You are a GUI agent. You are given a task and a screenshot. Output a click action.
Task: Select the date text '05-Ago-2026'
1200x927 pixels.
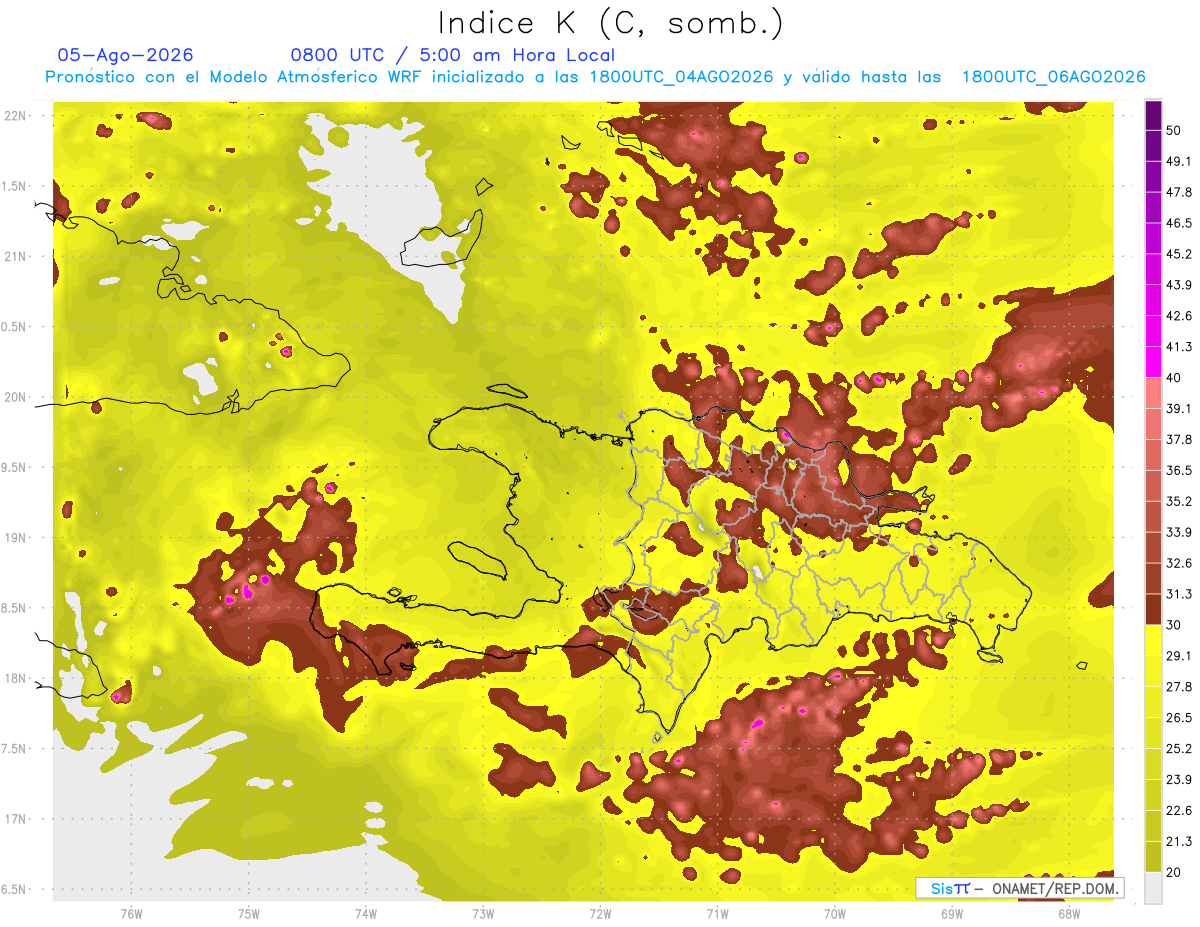[x=126, y=55]
